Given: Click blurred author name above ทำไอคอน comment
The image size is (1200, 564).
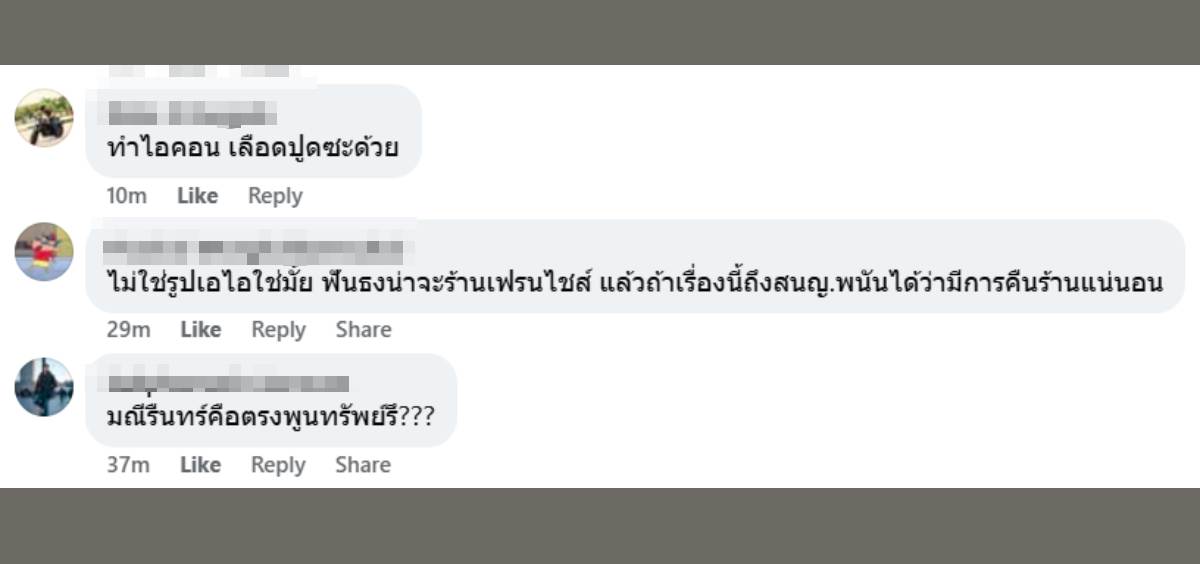Looking at the screenshot, I should (x=191, y=112).
